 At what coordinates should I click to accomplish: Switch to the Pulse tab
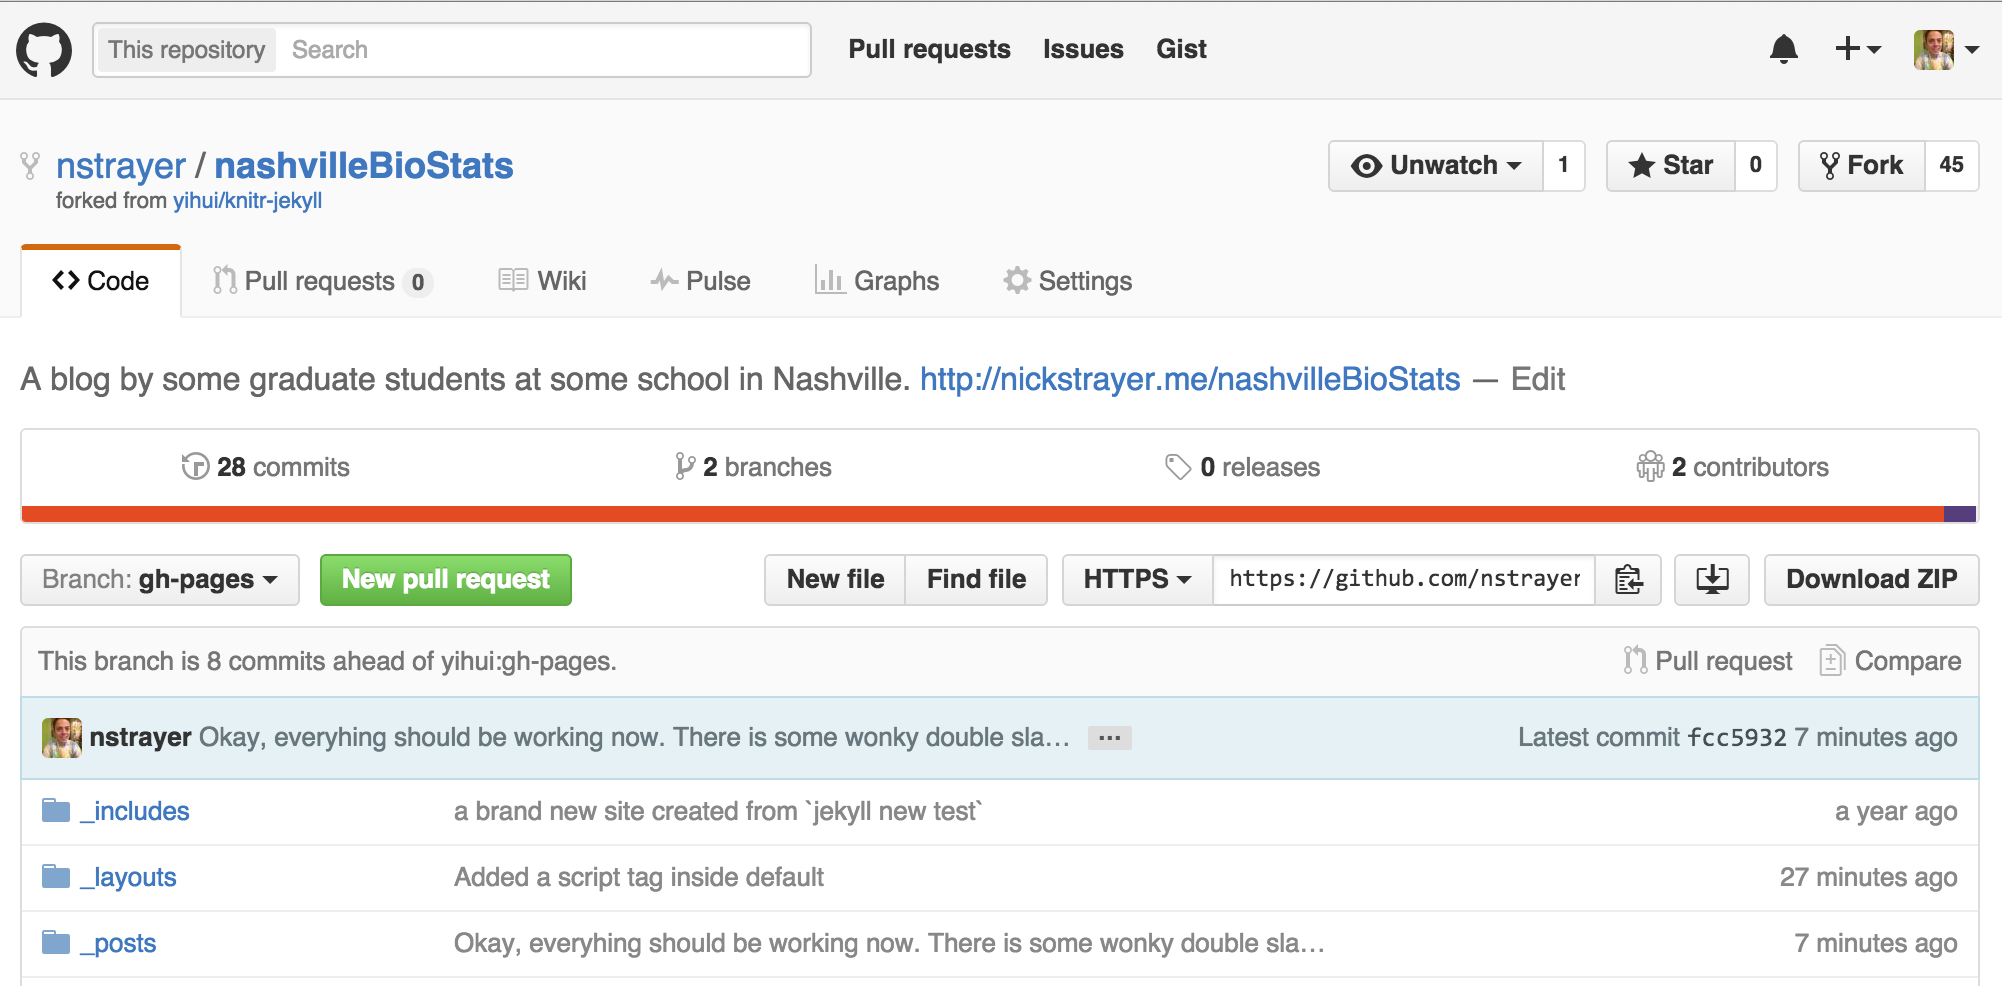click(700, 281)
